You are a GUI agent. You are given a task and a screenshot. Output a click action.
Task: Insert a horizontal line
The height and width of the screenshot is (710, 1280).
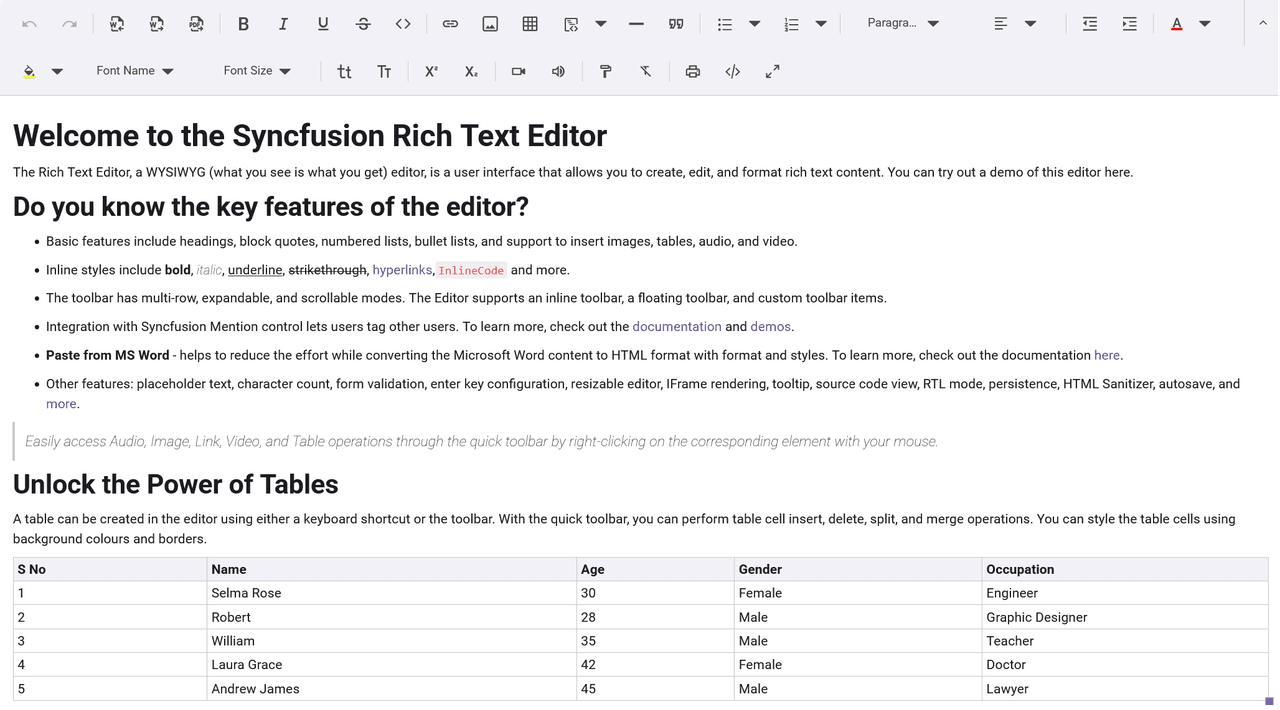(x=636, y=23)
